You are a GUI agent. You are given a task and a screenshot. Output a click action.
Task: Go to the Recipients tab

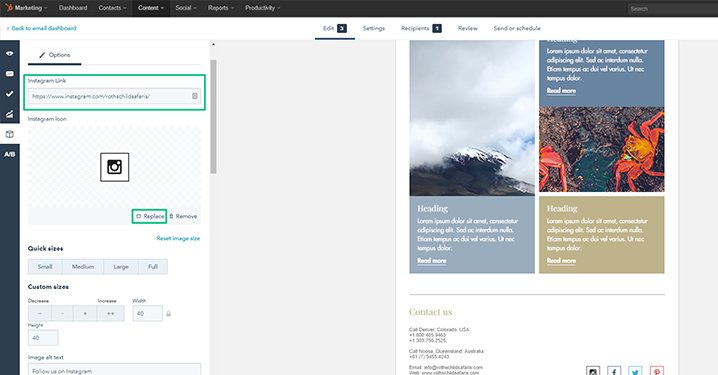pyautogui.click(x=421, y=28)
